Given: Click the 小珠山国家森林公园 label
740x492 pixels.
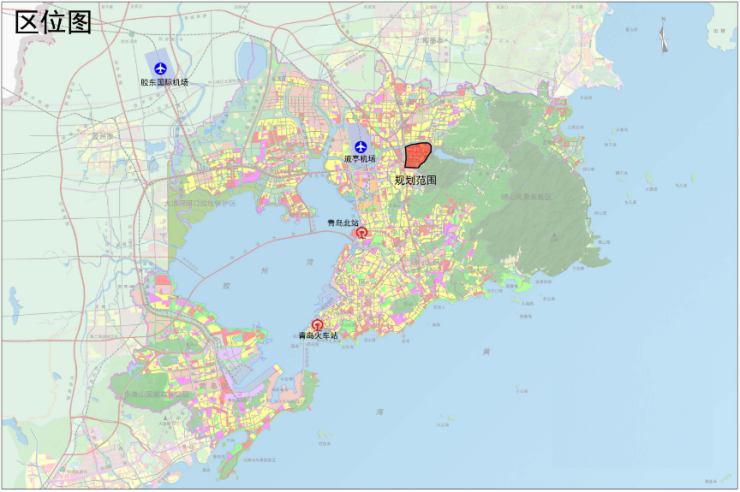Looking at the screenshot, I should 157,394.
